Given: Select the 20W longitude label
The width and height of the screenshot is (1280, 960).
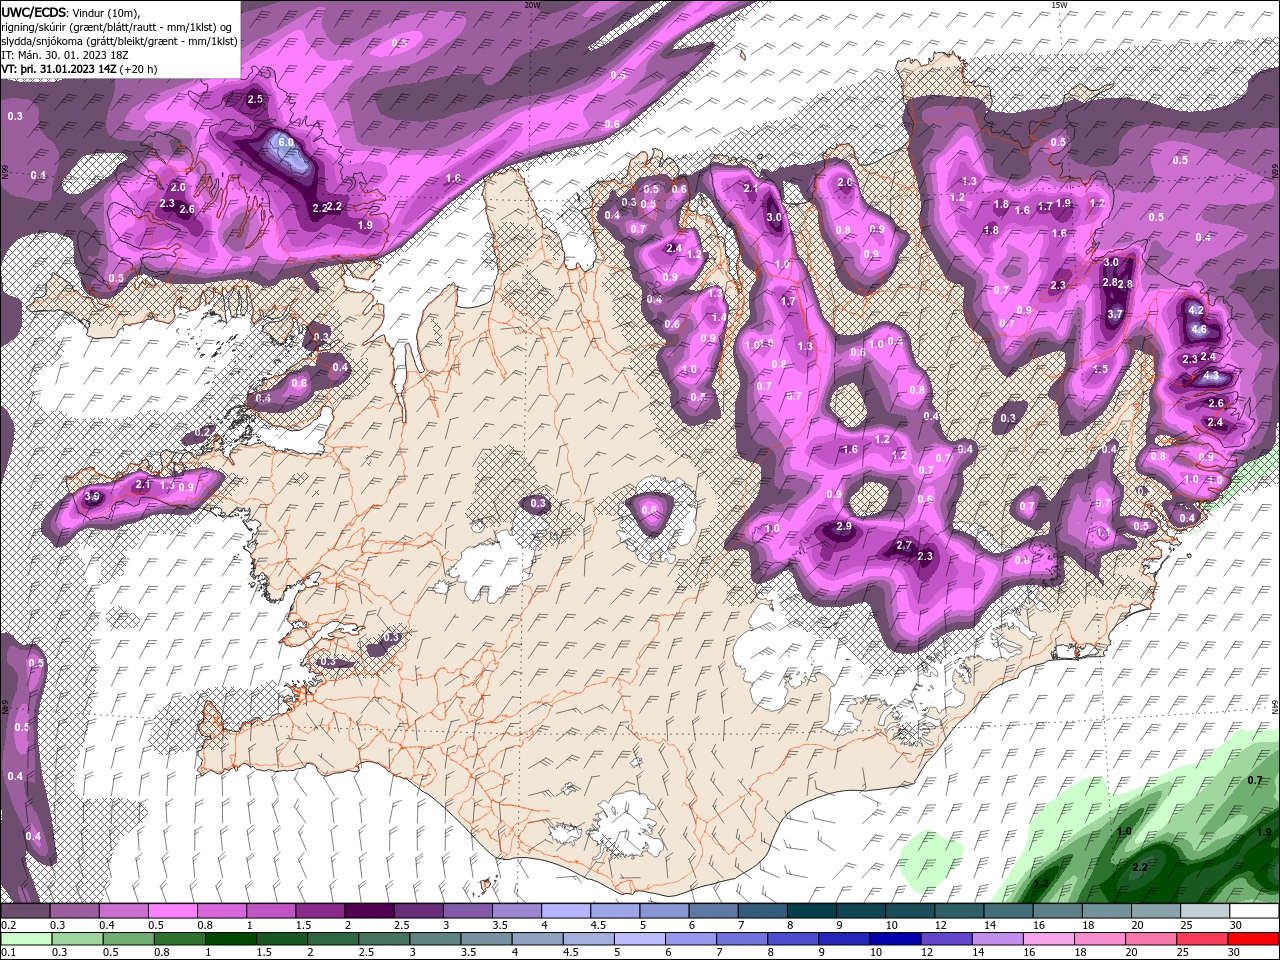Looking at the screenshot, I should 532,4.
